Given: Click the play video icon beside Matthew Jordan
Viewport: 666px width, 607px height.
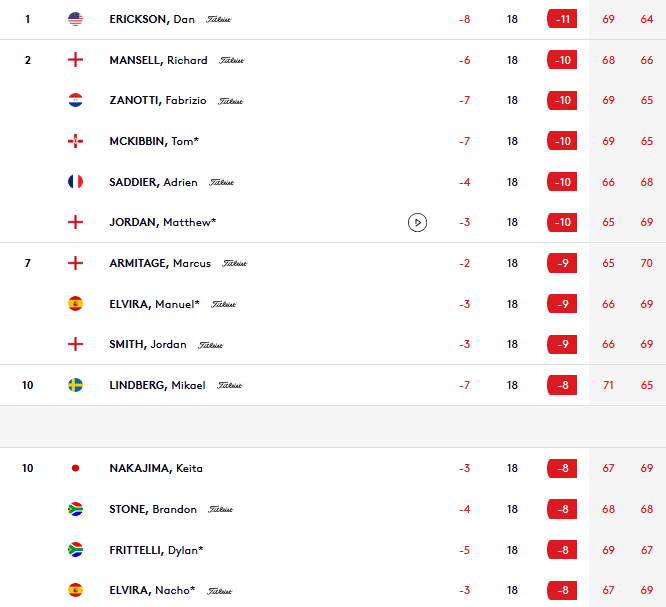Looking at the screenshot, I should coord(417,222).
